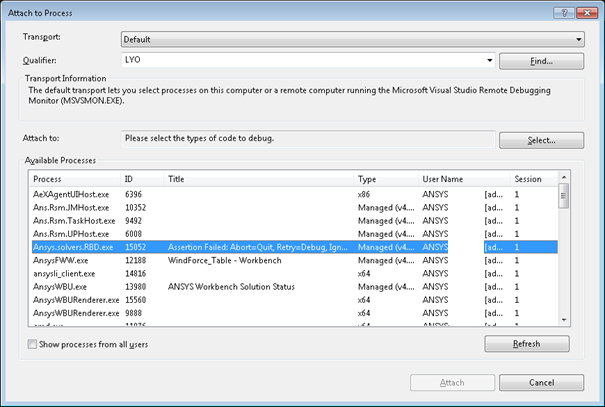Select AnsysWBURenderer.exe with ID 9888
The height and width of the screenshot is (407, 605).
pyautogui.click(x=294, y=313)
